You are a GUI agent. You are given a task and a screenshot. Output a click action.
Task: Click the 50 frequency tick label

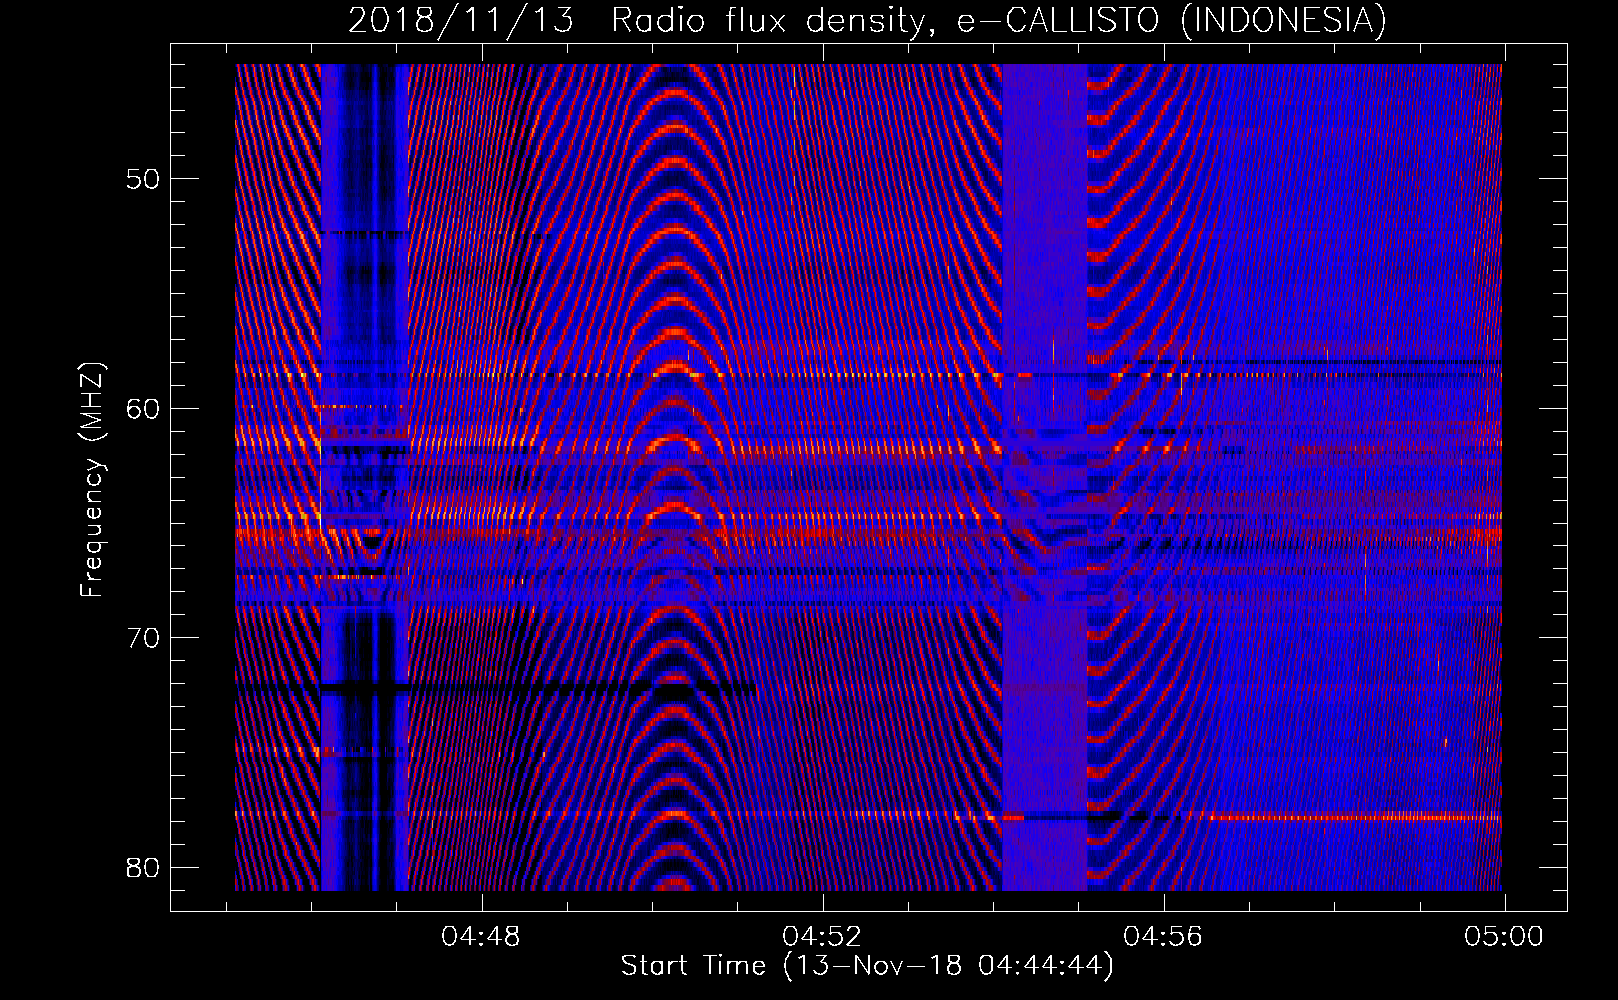[144, 179]
